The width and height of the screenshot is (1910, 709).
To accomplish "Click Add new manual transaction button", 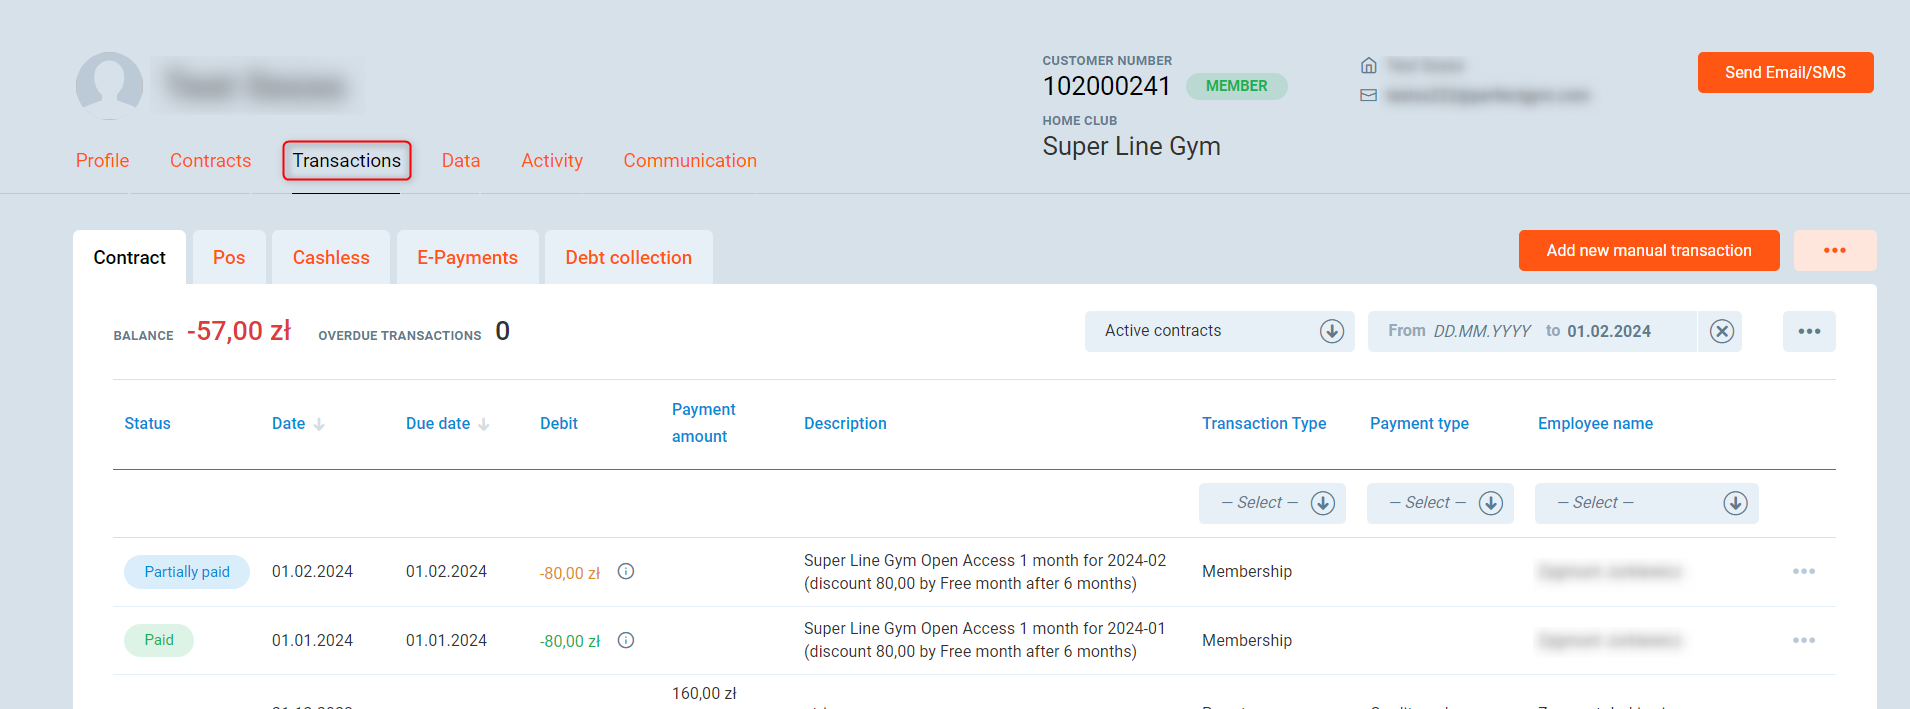I will (1648, 250).
